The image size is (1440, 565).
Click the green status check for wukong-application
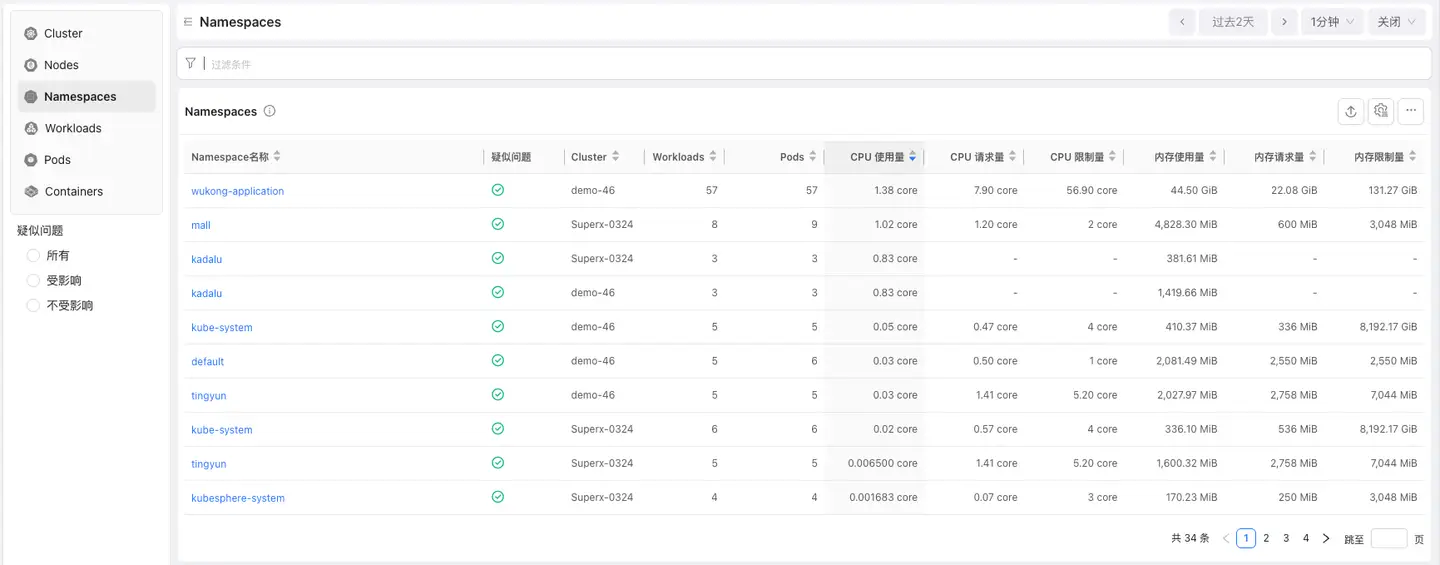pyautogui.click(x=498, y=190)
